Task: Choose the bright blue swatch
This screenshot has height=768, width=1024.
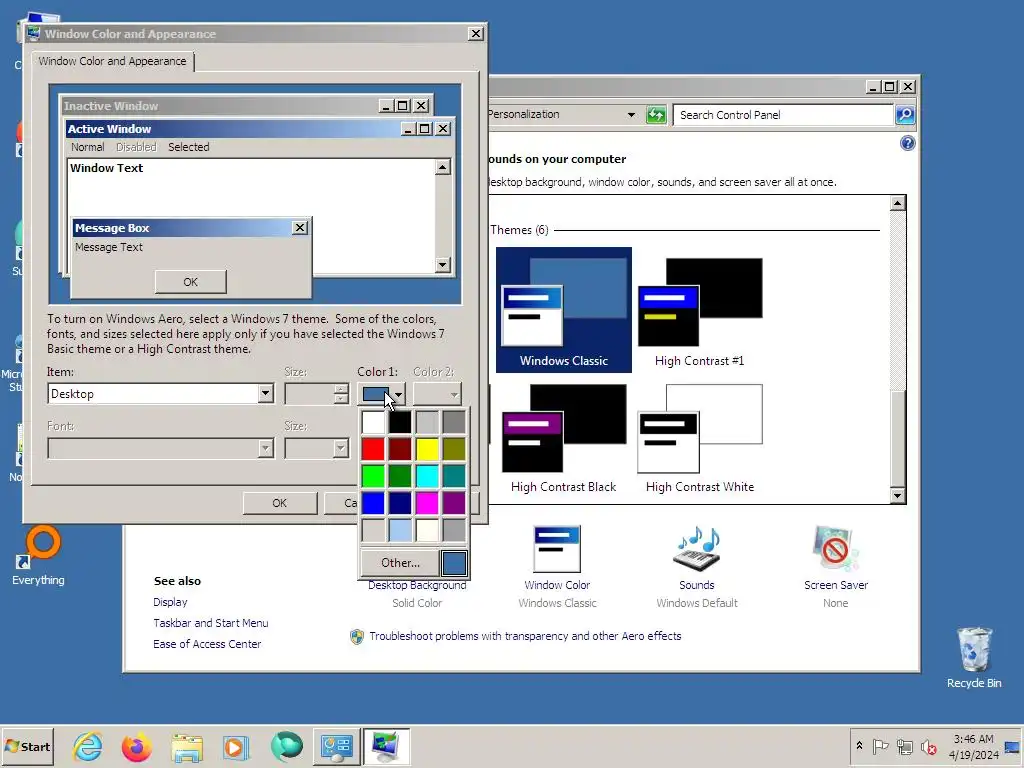Action: coord(373,503)
